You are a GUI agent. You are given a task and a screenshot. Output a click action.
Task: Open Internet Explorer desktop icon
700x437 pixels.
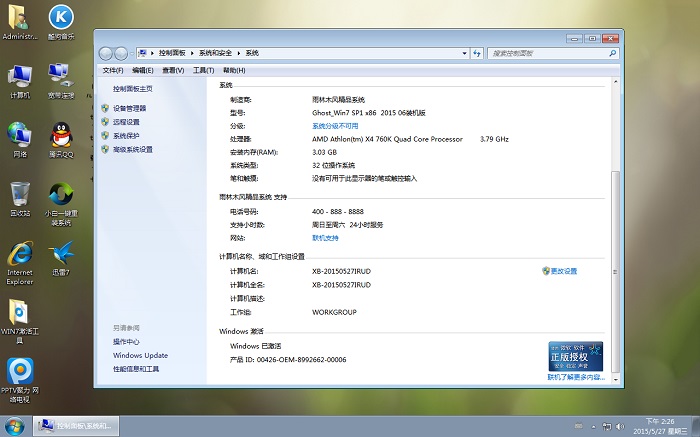pos(19,254)
